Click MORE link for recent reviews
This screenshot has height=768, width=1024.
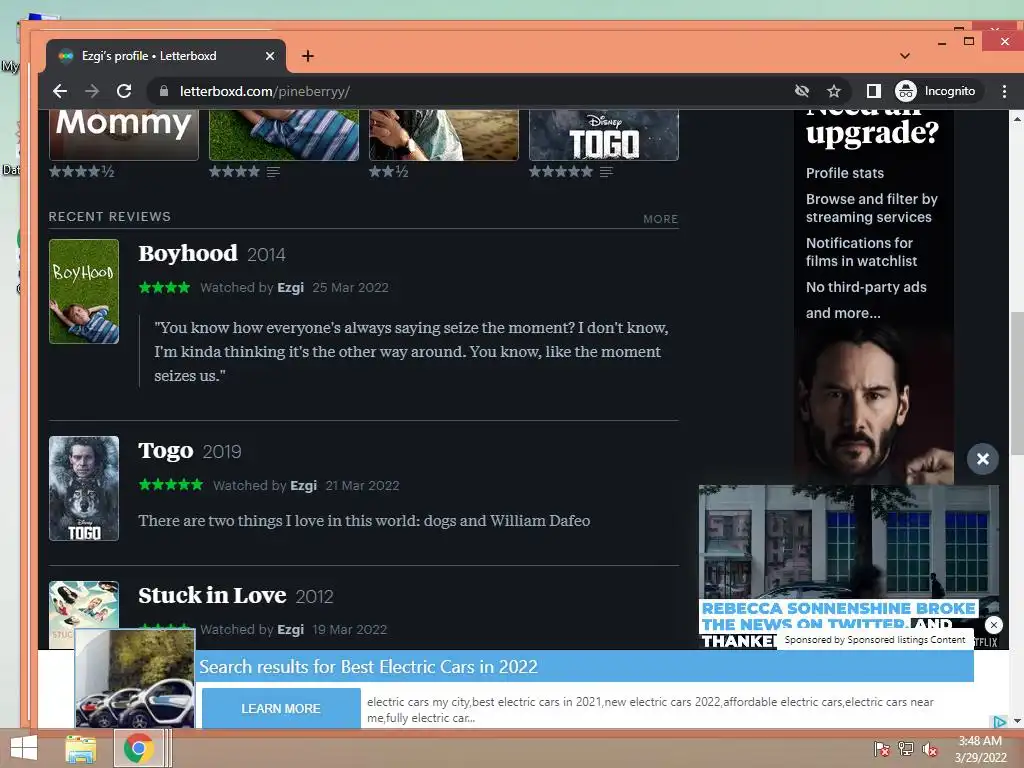click(x=660, y=219)
